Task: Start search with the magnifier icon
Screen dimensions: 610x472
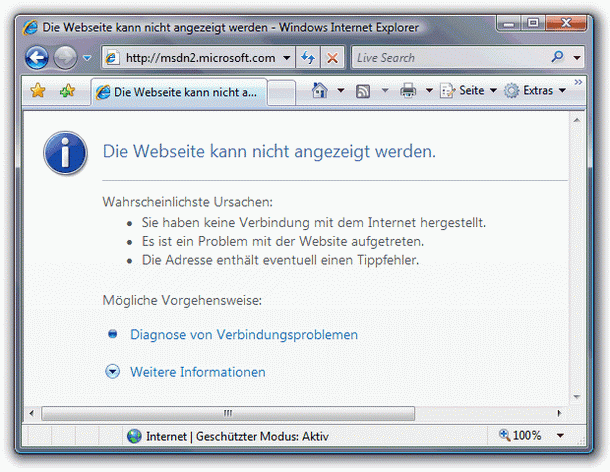Action: coord(557,57)
